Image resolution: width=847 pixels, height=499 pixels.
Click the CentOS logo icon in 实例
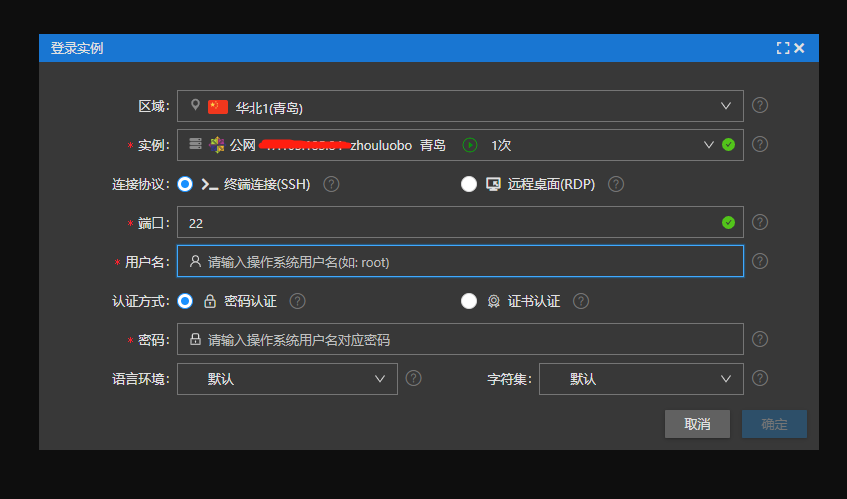coord(217,145)
